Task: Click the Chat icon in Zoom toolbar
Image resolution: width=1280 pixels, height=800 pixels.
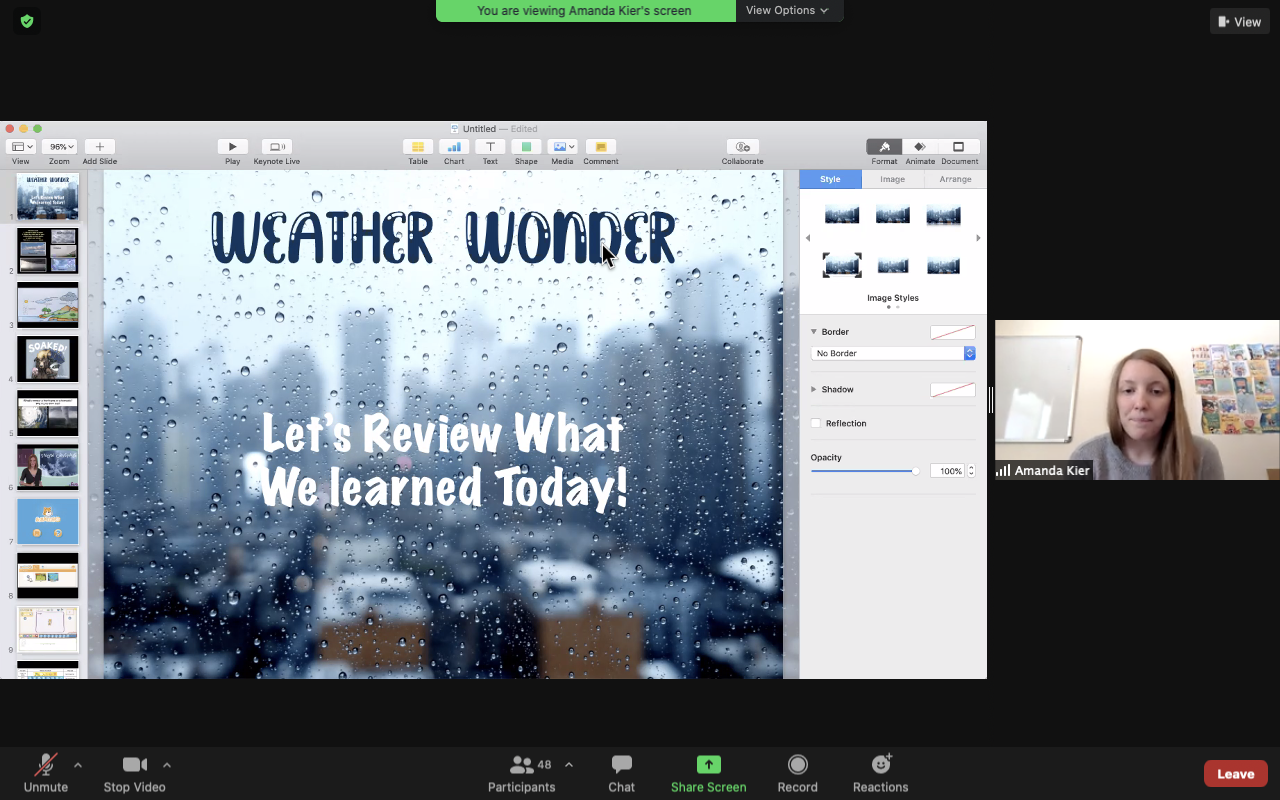Action: point(621,765)
